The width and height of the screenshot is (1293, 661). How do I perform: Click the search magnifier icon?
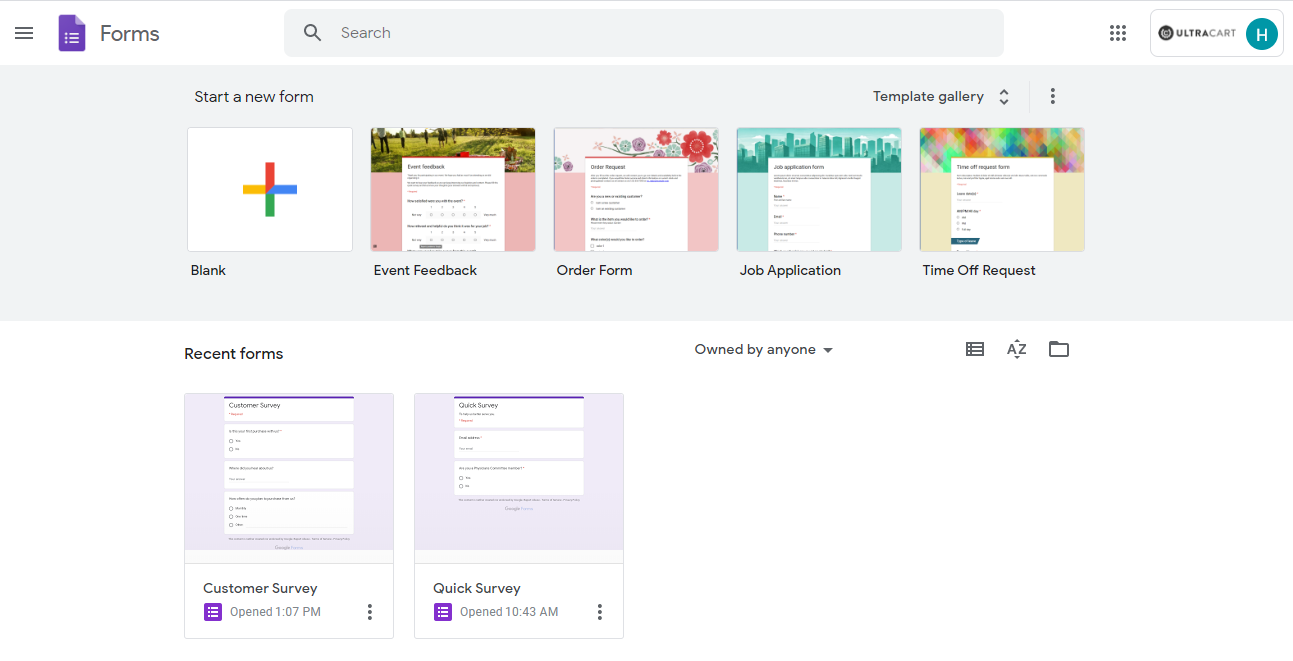[313, 33]
